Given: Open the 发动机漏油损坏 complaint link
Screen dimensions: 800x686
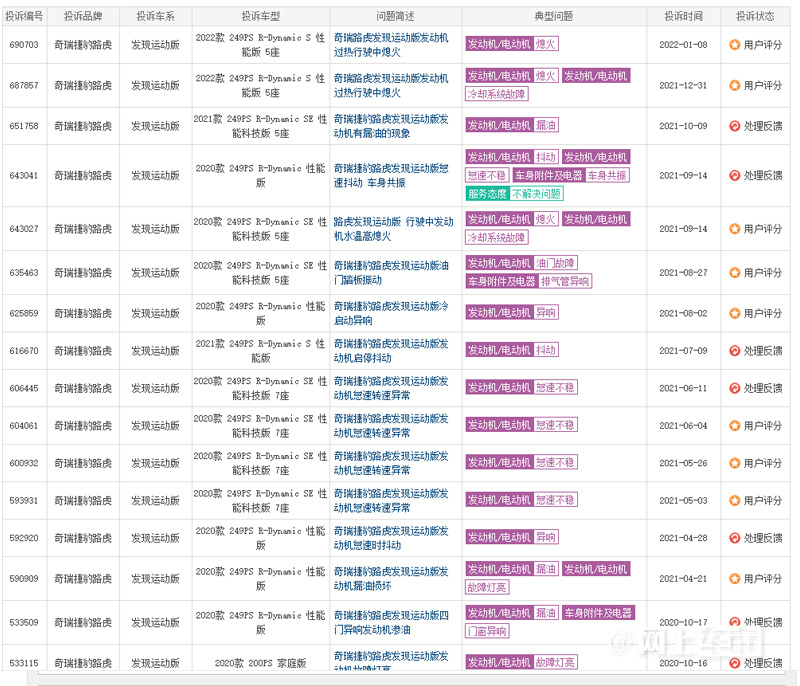Looking at the screenshot, I should point(391,578).
